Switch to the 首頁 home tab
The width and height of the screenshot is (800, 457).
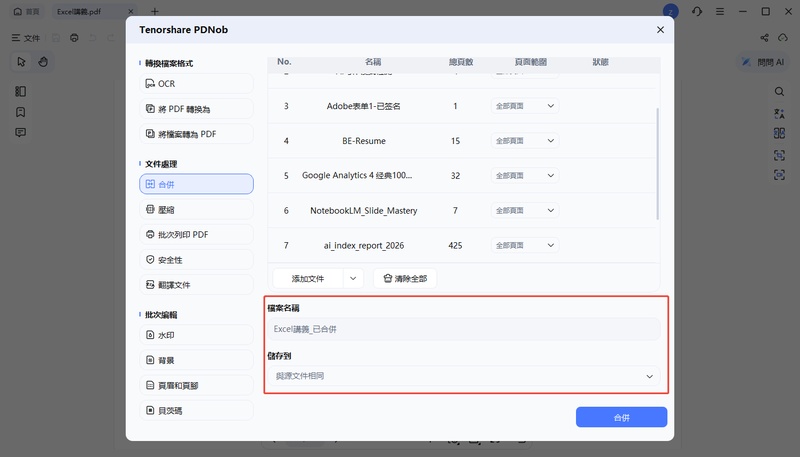tap(27, 11)
